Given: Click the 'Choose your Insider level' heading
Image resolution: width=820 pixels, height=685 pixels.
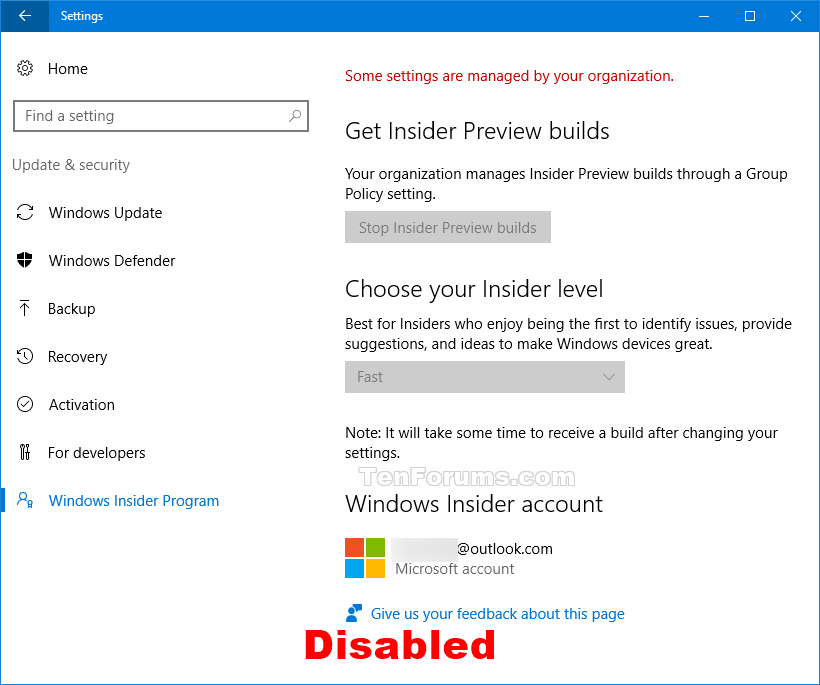Looking at the screenshot, I should coord(474,289).
